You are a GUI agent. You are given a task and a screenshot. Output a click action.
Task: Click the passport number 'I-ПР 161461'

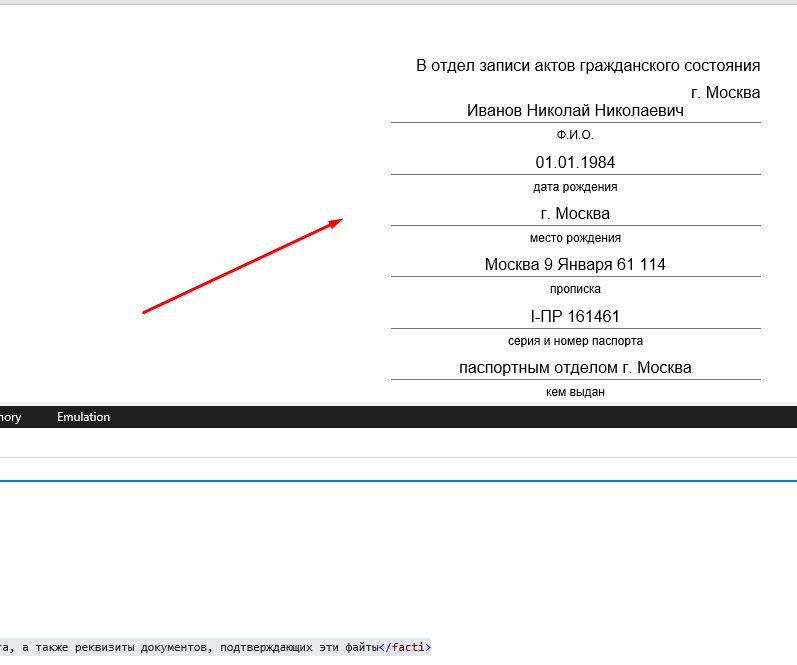(575, 316)
